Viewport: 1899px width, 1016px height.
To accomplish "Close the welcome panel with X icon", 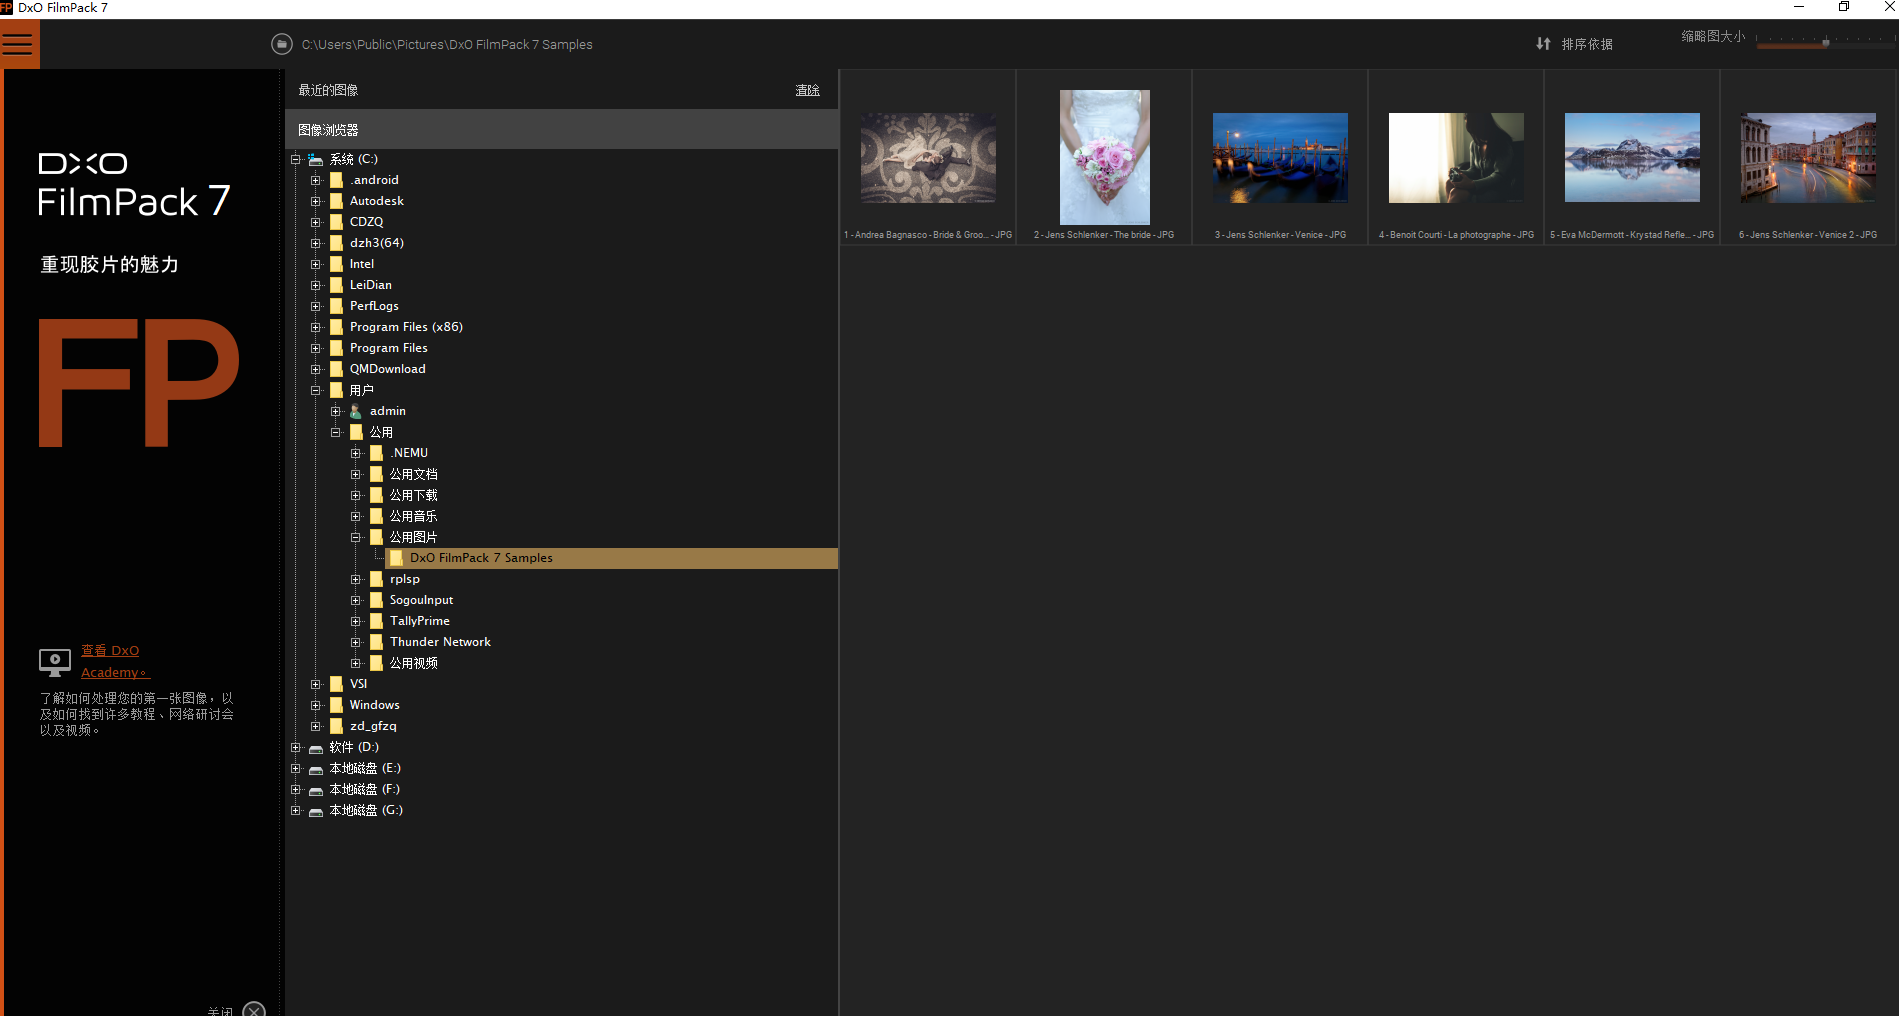I will pyautogui.click(x=254, y=1009).
